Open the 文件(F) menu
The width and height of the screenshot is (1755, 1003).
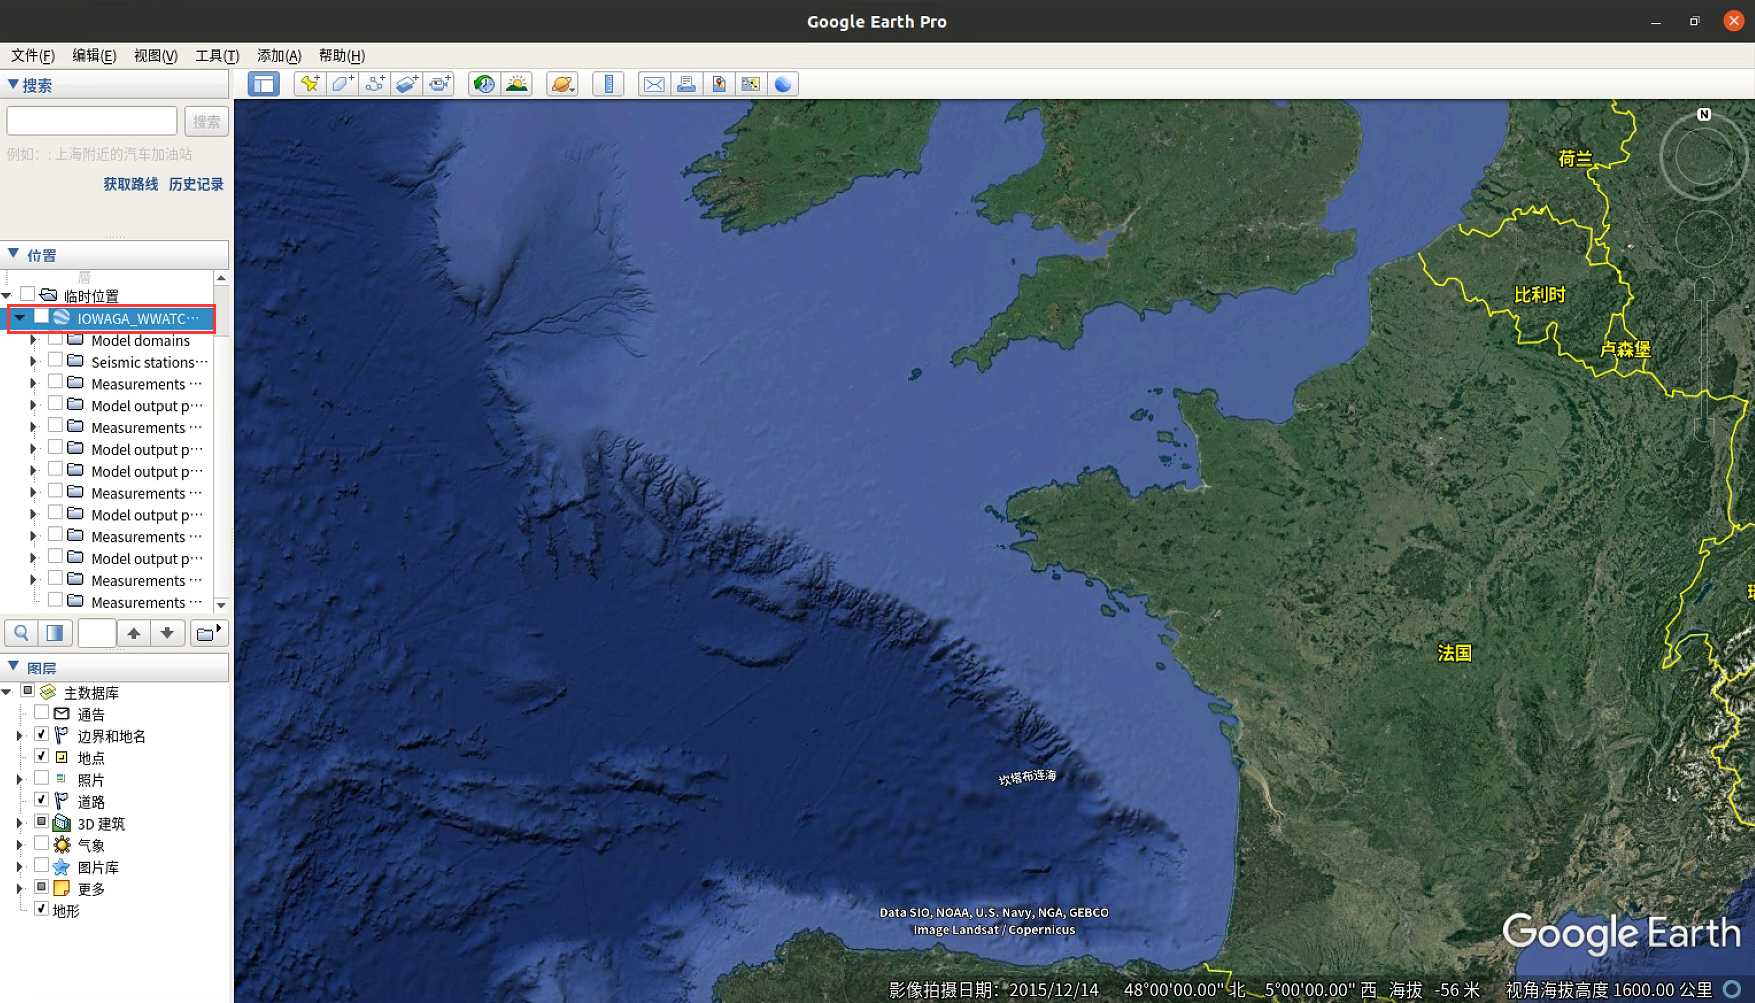point(32,55)
